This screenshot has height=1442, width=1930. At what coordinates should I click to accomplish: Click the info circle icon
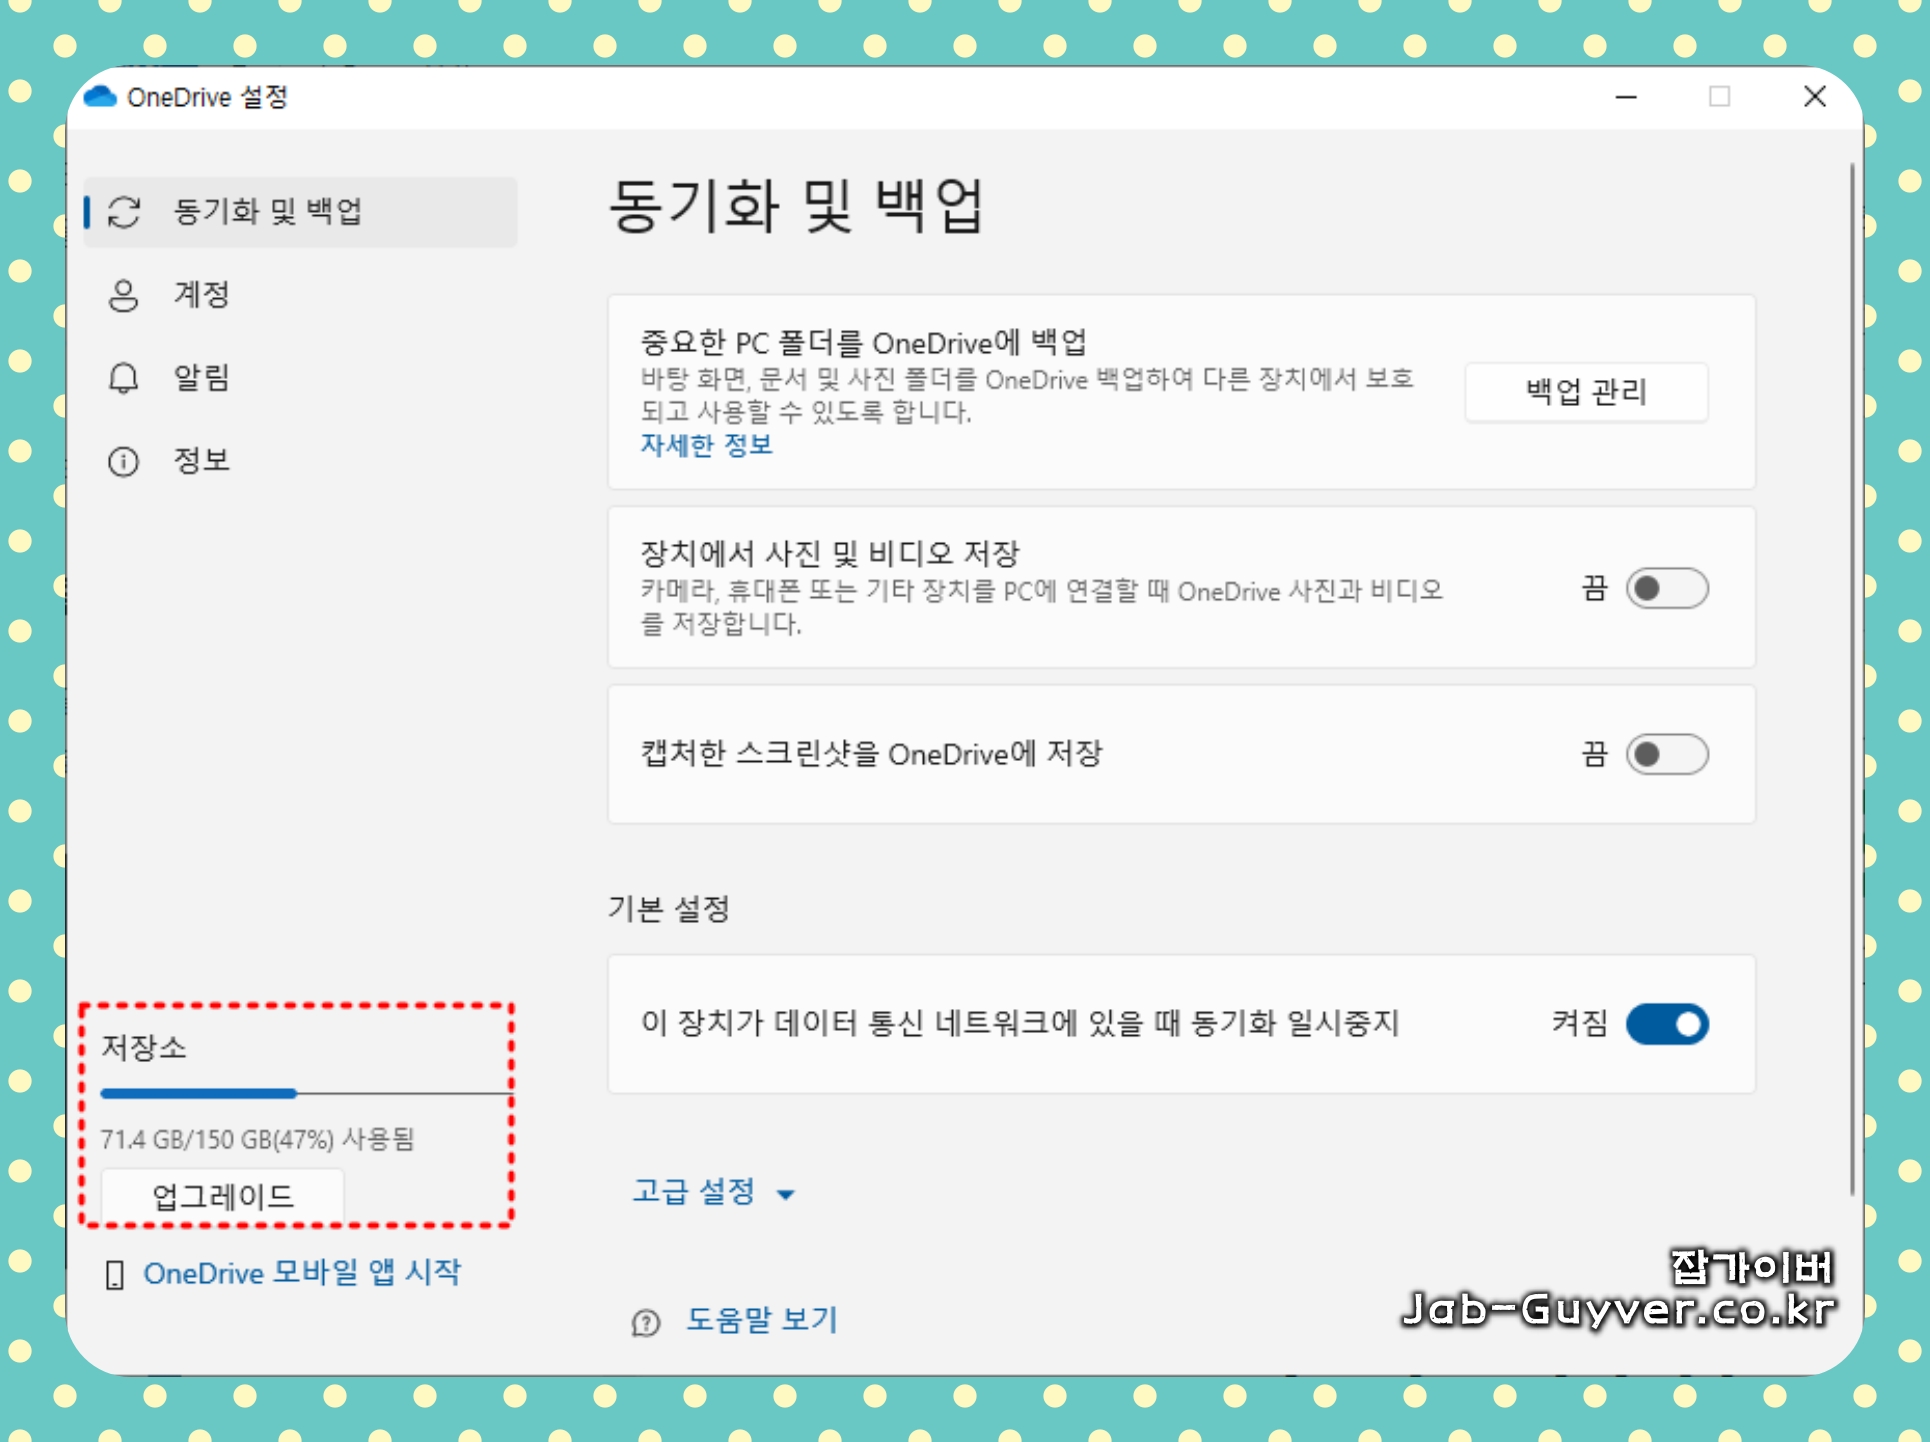point(123,461)
